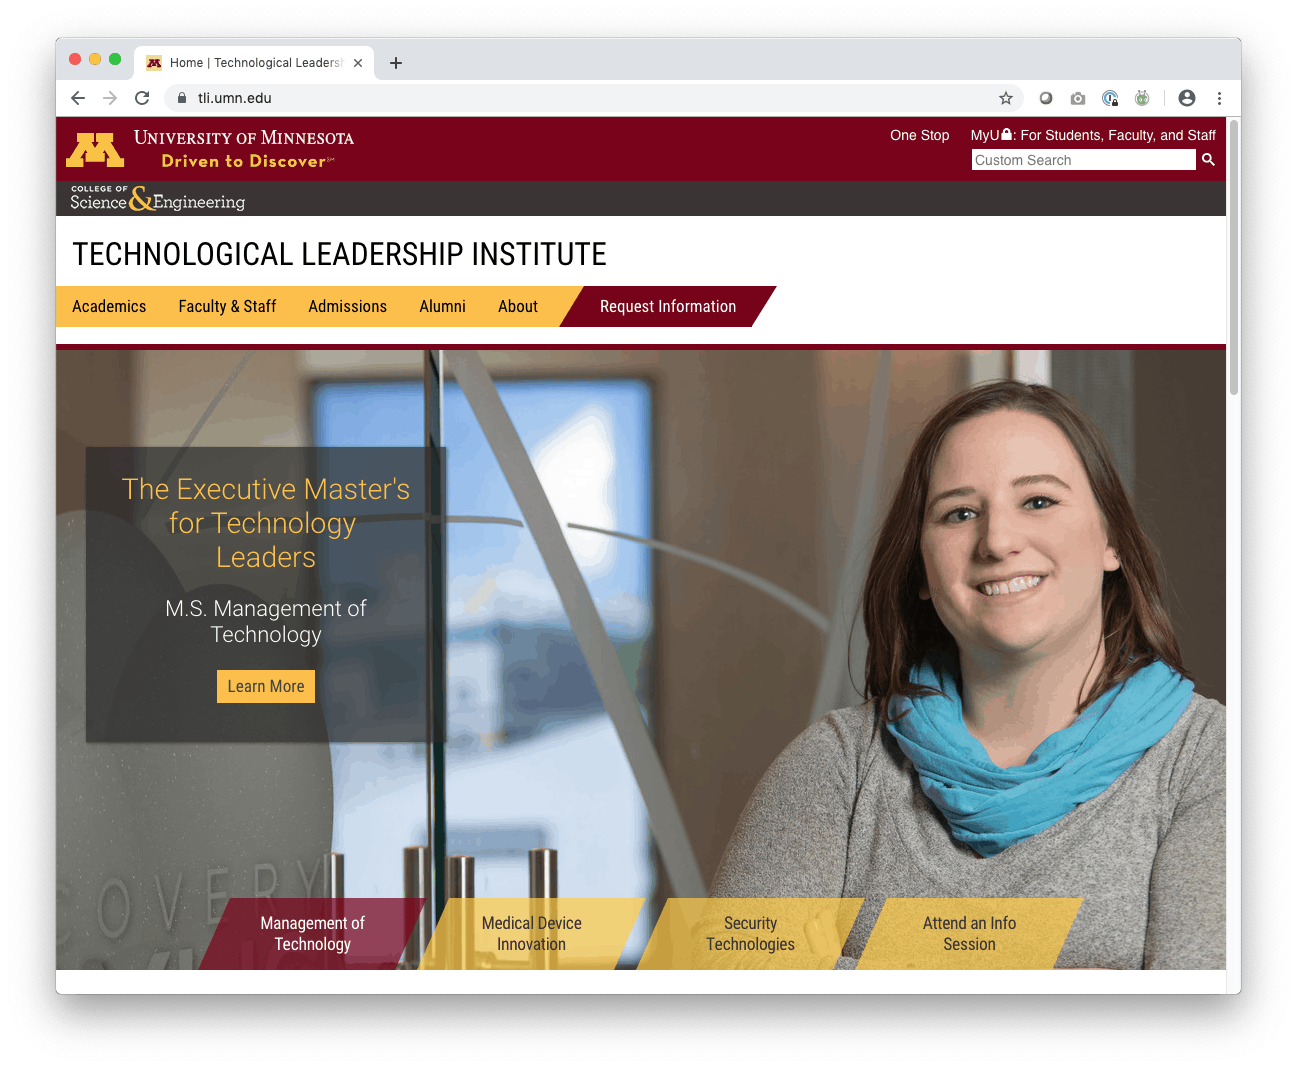The image size is (1297, 1068).
Task: Click the Request Information button
Action: coord(668,306)
